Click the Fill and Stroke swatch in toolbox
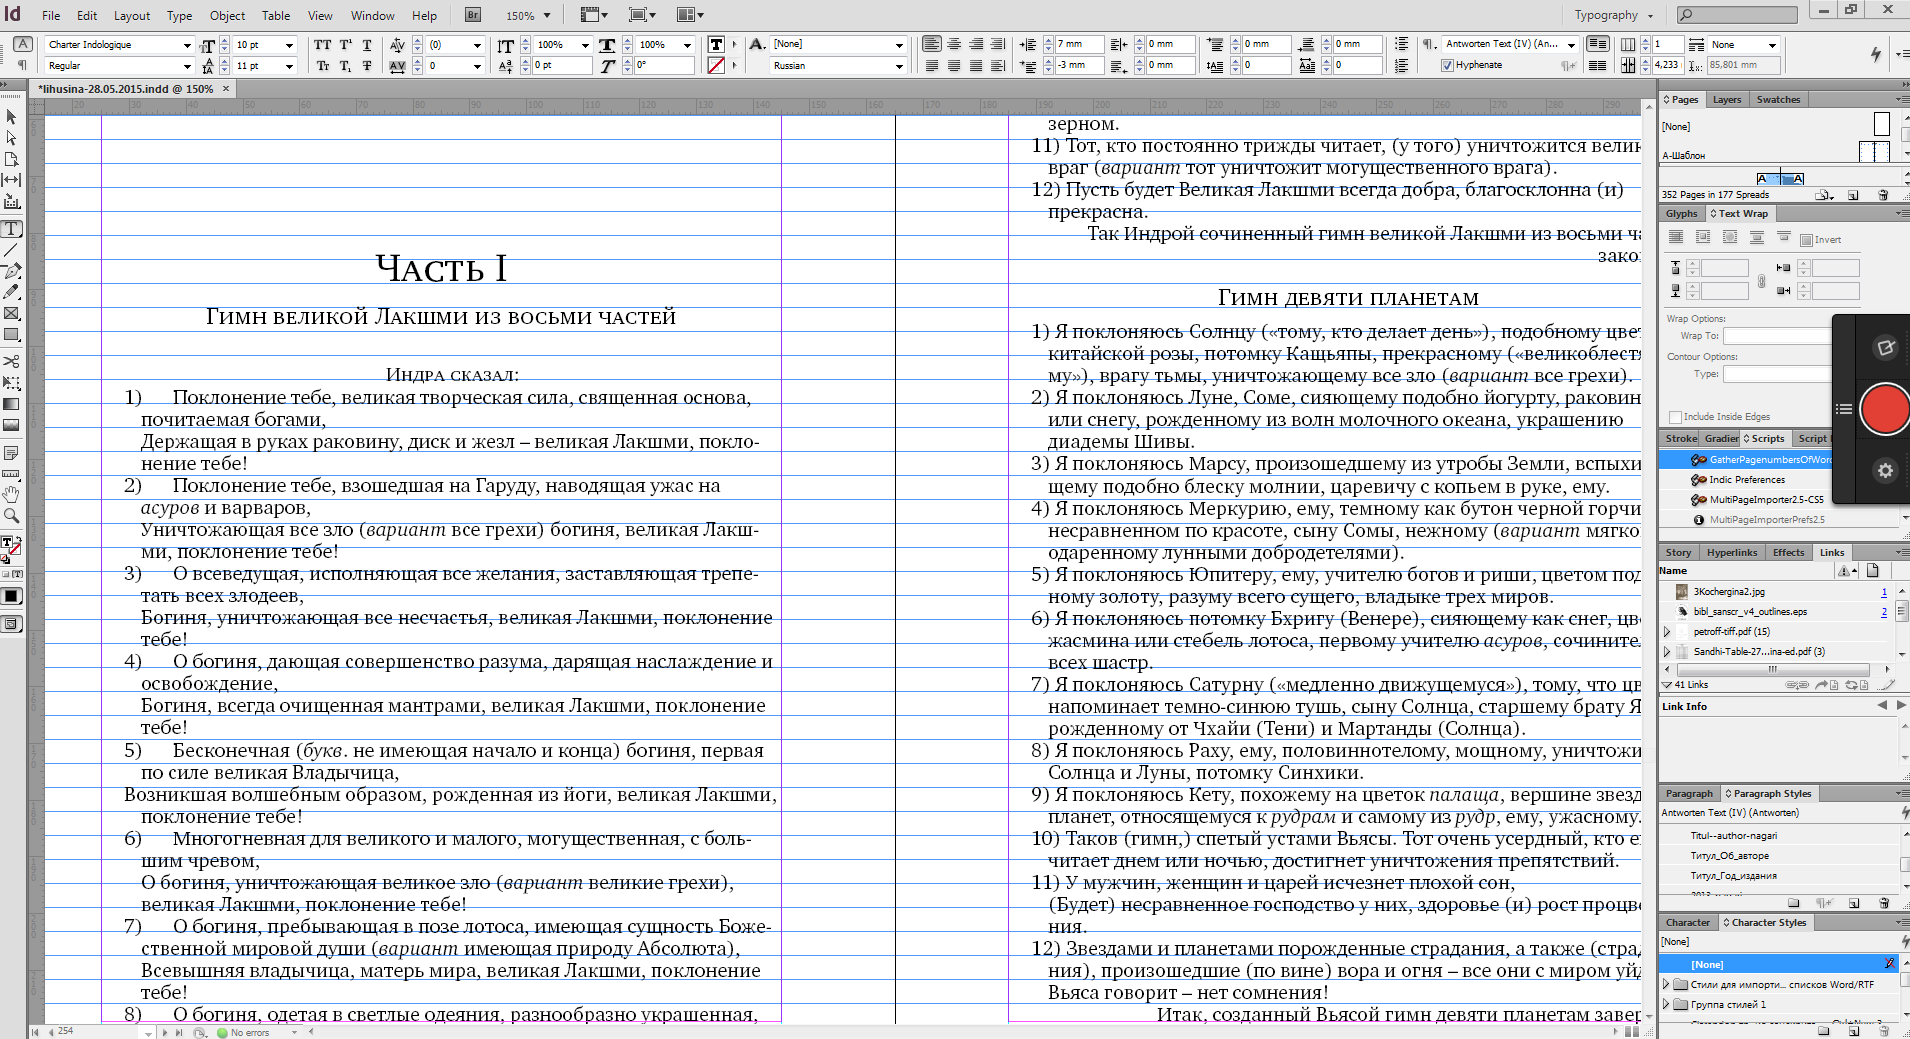 point(10,546)
